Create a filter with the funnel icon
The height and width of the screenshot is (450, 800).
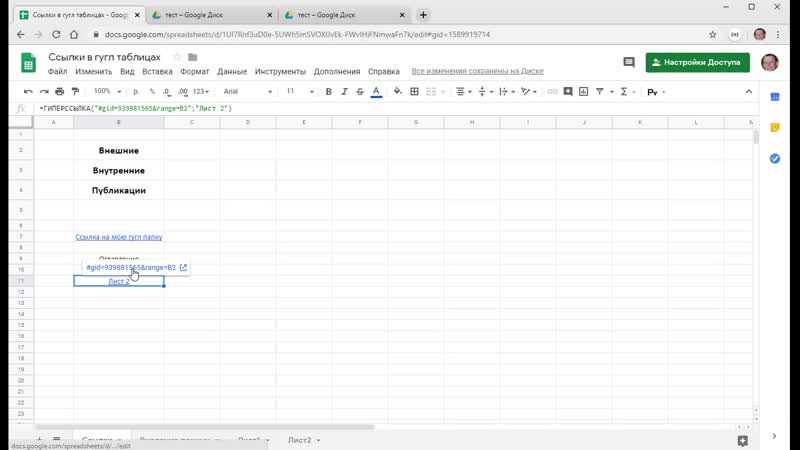[600, 91]
